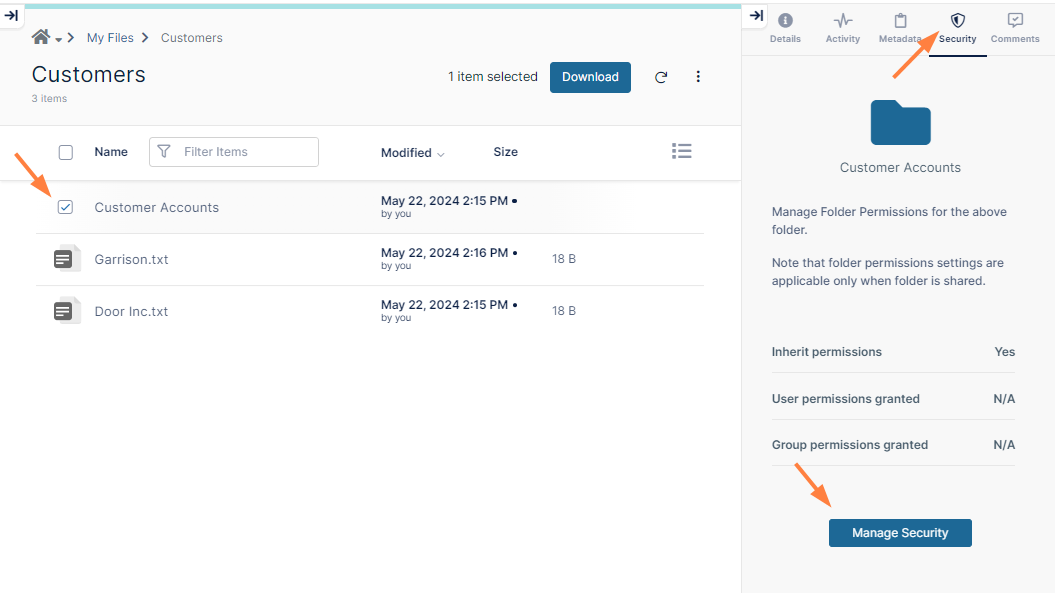This screenshot has width=1055, height=593.
Task: Open the three-dot more options menu
Action: pos(698,77)
